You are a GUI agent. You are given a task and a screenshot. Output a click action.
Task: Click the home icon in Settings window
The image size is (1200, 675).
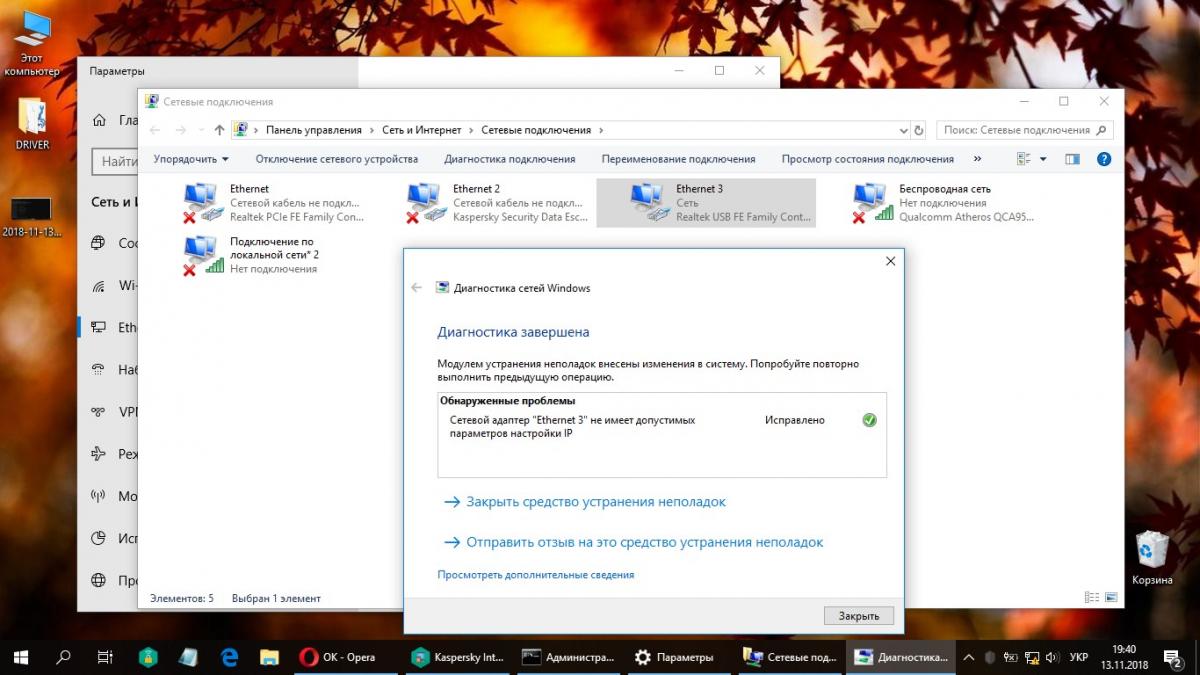99,120
